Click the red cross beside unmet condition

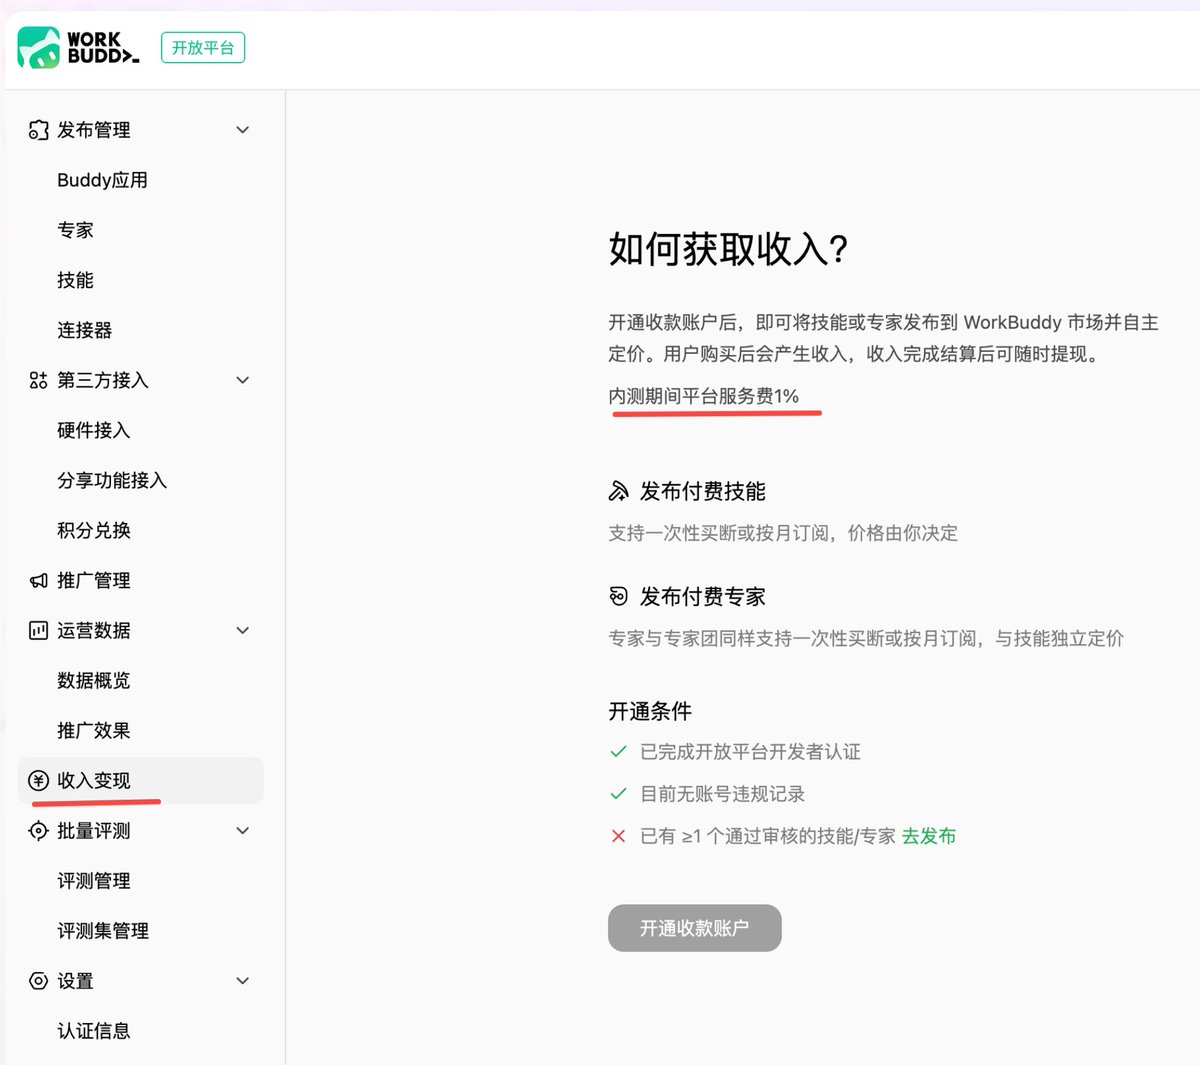[x=618, y=836]
